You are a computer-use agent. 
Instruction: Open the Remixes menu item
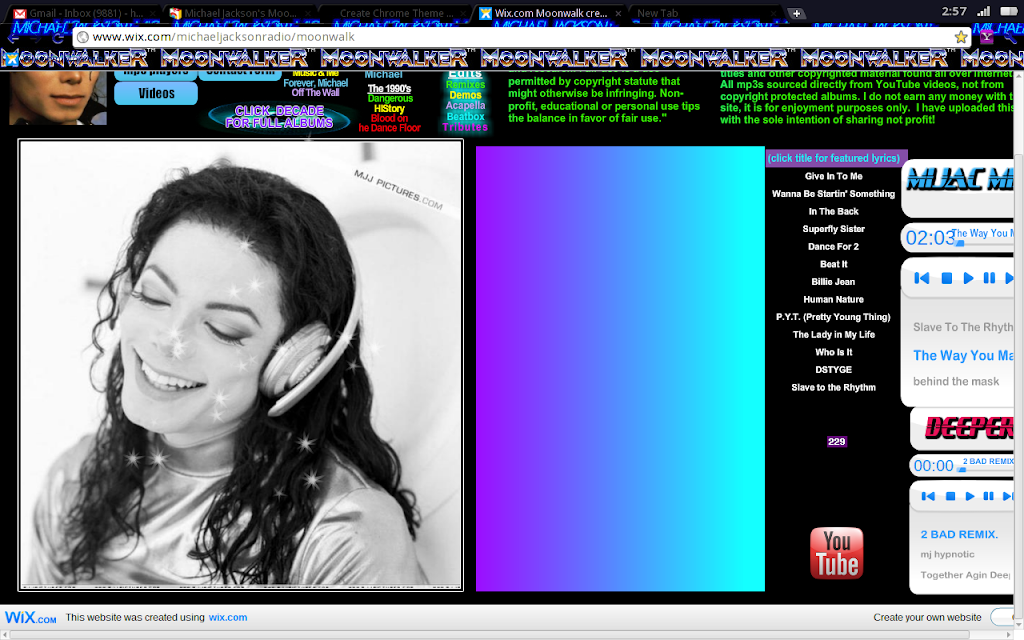[x=465, y=85]
